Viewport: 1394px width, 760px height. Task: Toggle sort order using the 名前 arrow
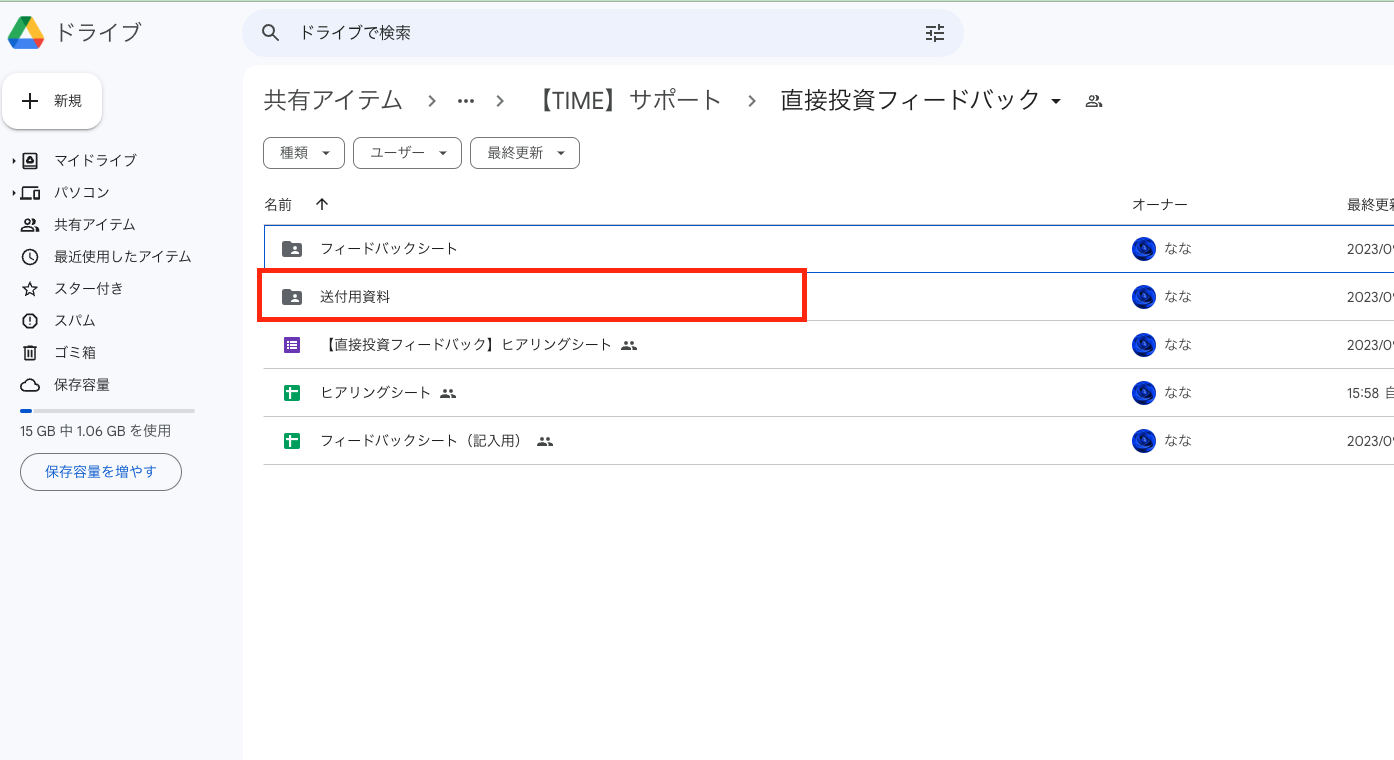pyautogui.click(x=321, y=204)
